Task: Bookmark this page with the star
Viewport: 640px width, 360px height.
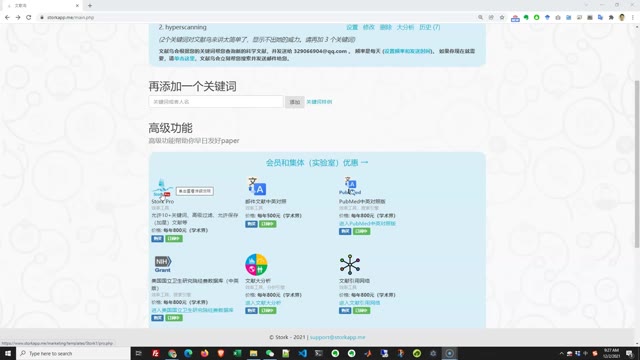Action: tap(502, 17)
